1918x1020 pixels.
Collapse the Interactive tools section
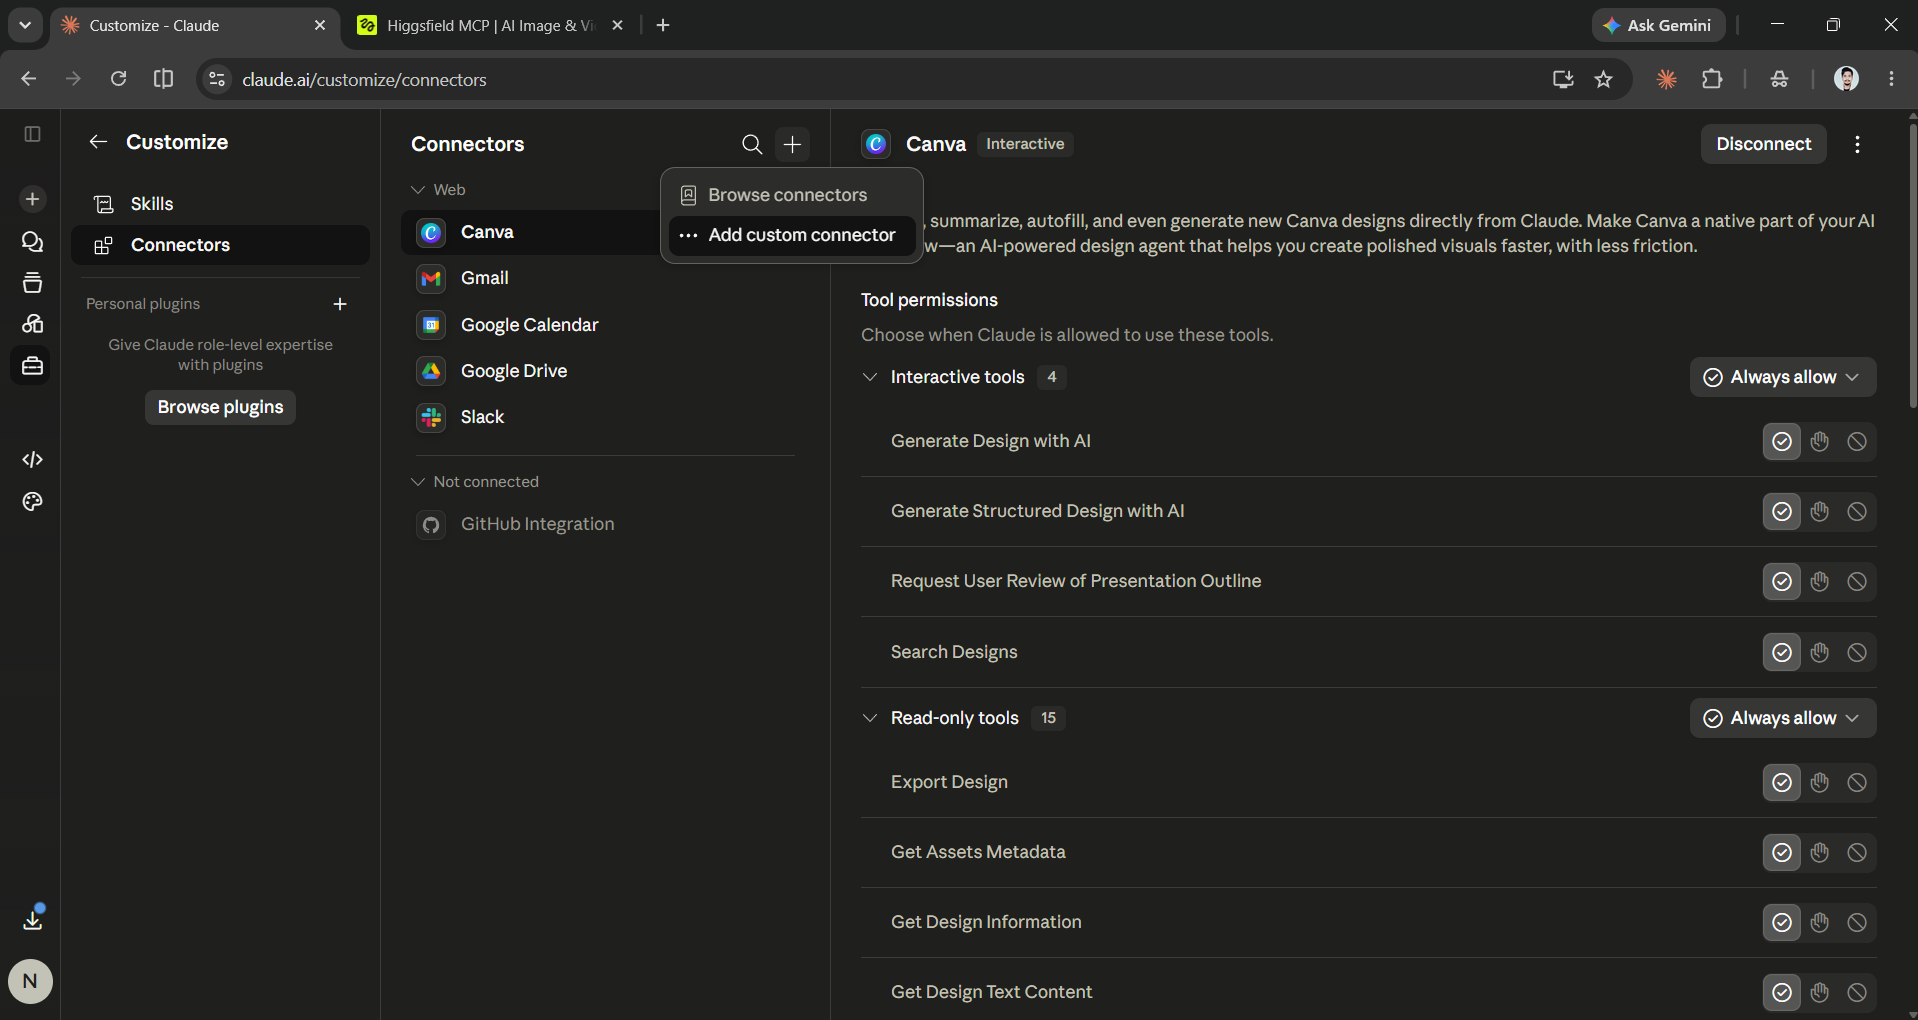pos(870,377)
